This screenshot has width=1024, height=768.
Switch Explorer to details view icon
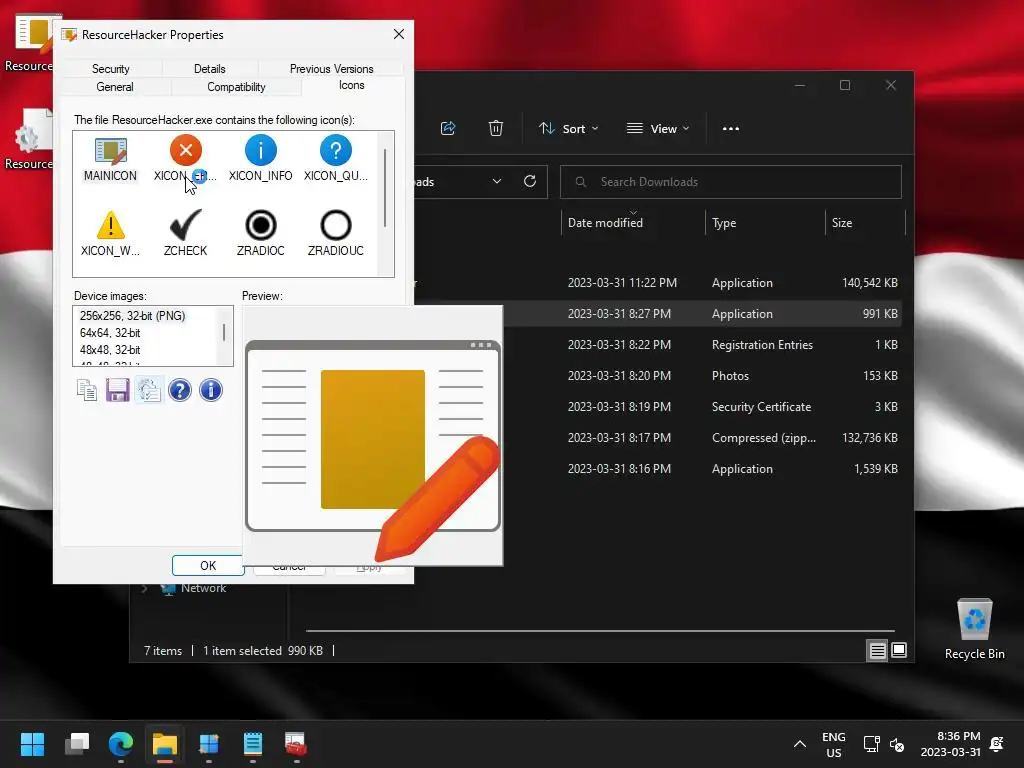(877, 650)
